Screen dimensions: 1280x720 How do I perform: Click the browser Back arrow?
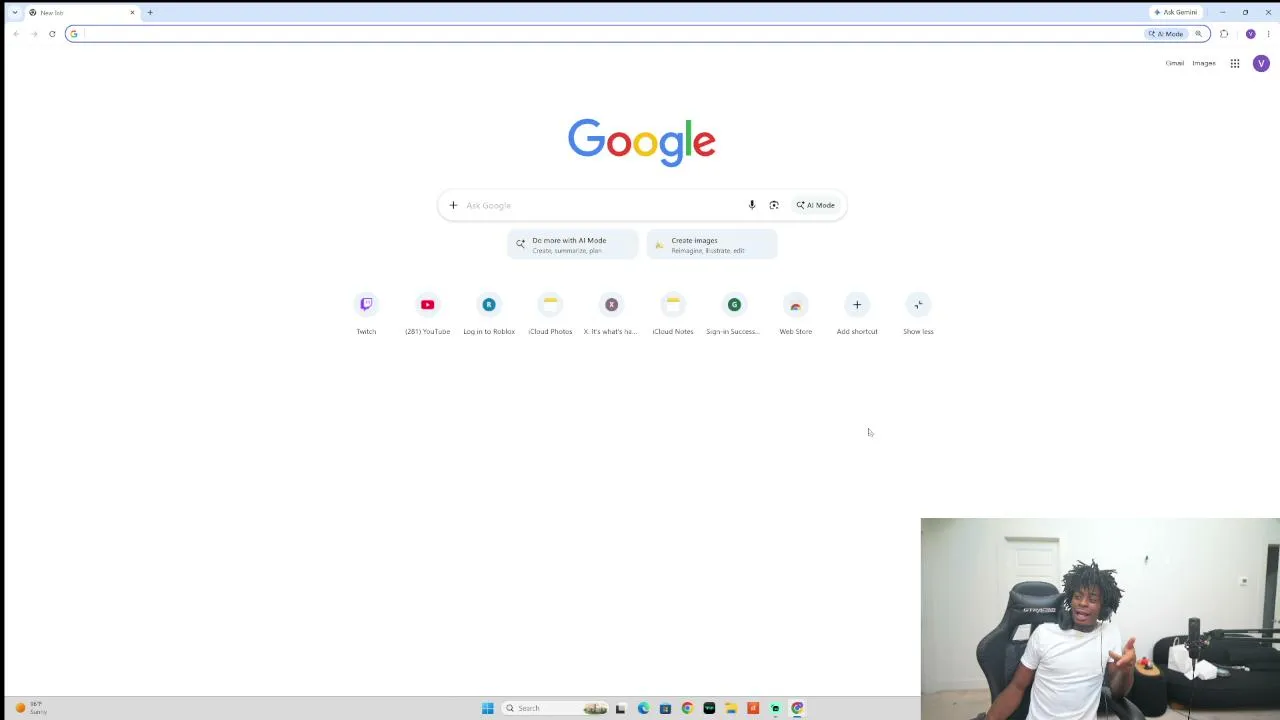click(x=16, y=34)
